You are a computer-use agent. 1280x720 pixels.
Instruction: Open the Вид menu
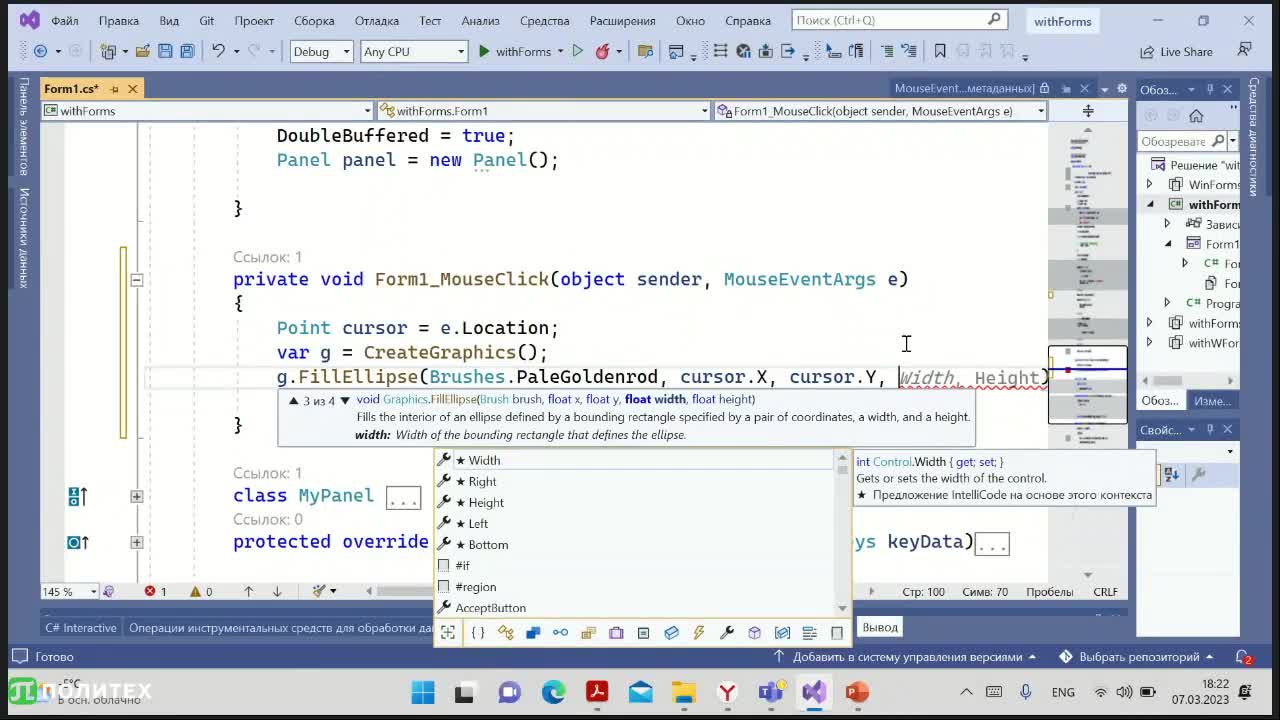(169, 20)
